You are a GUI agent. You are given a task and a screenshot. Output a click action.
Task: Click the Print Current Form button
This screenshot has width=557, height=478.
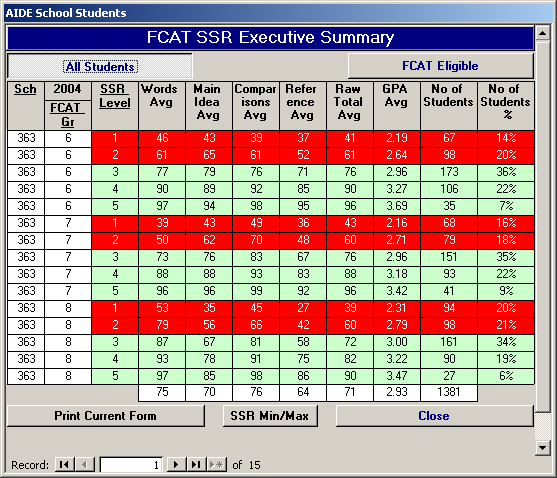106,415
